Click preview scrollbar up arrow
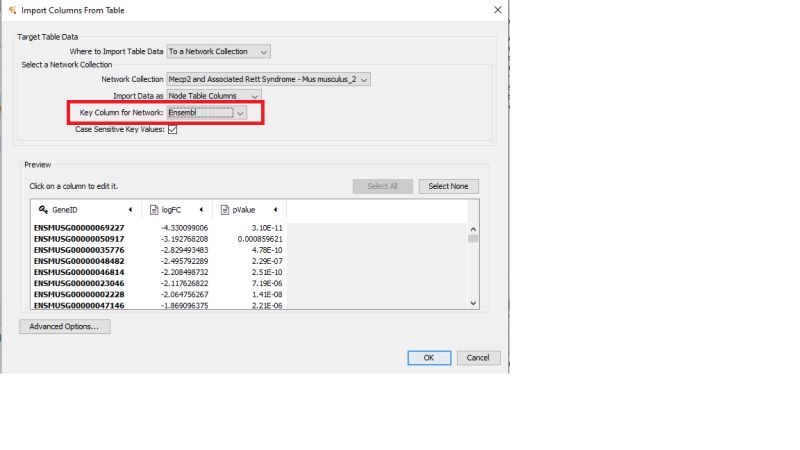800x450 pixels. 473,229
